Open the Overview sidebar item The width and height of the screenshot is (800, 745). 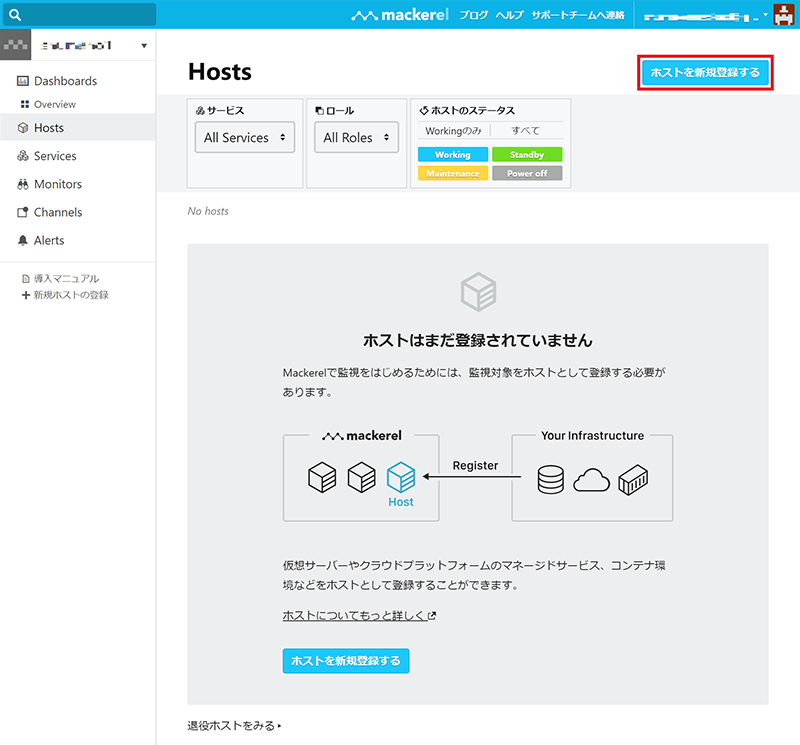pyautogui.click(x=54, y=105)
